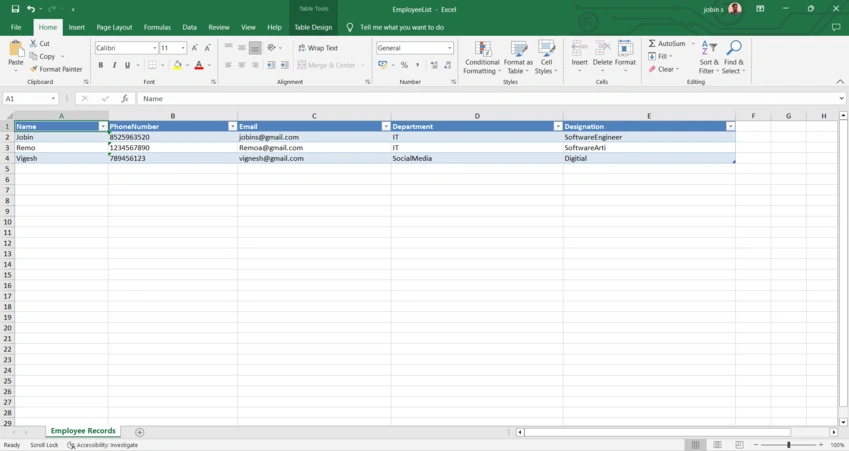Open the Insert tab
This screenshot has width=849, height=451.
[x=76, y=27]
